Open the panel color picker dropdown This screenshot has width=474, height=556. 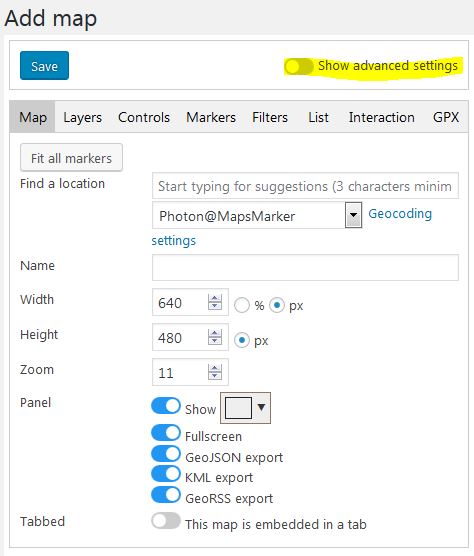pos(245,408)
